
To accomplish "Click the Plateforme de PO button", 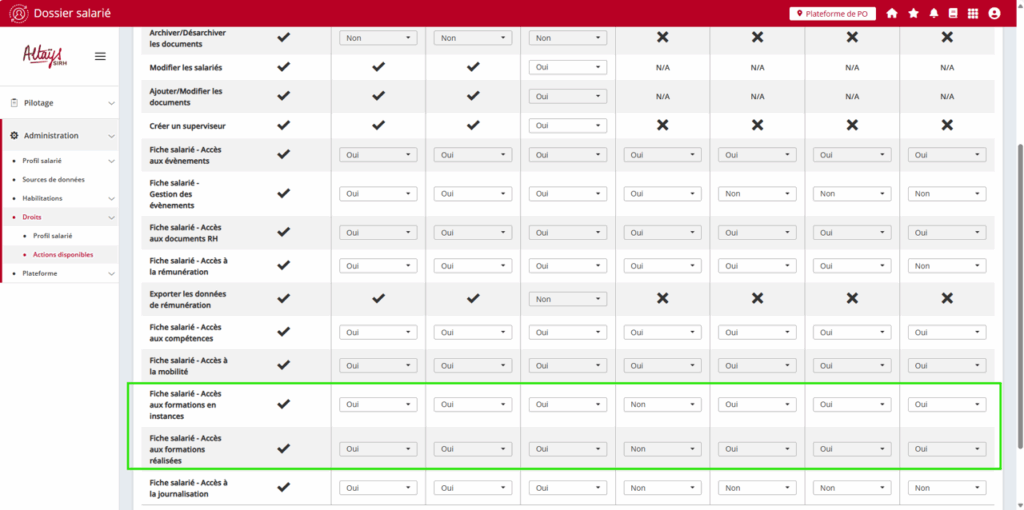I will 832,13.
